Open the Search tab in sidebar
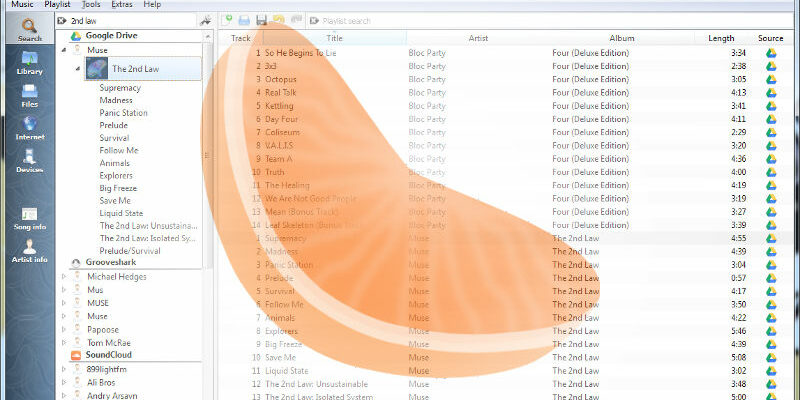800x400 pixels. 30,30
